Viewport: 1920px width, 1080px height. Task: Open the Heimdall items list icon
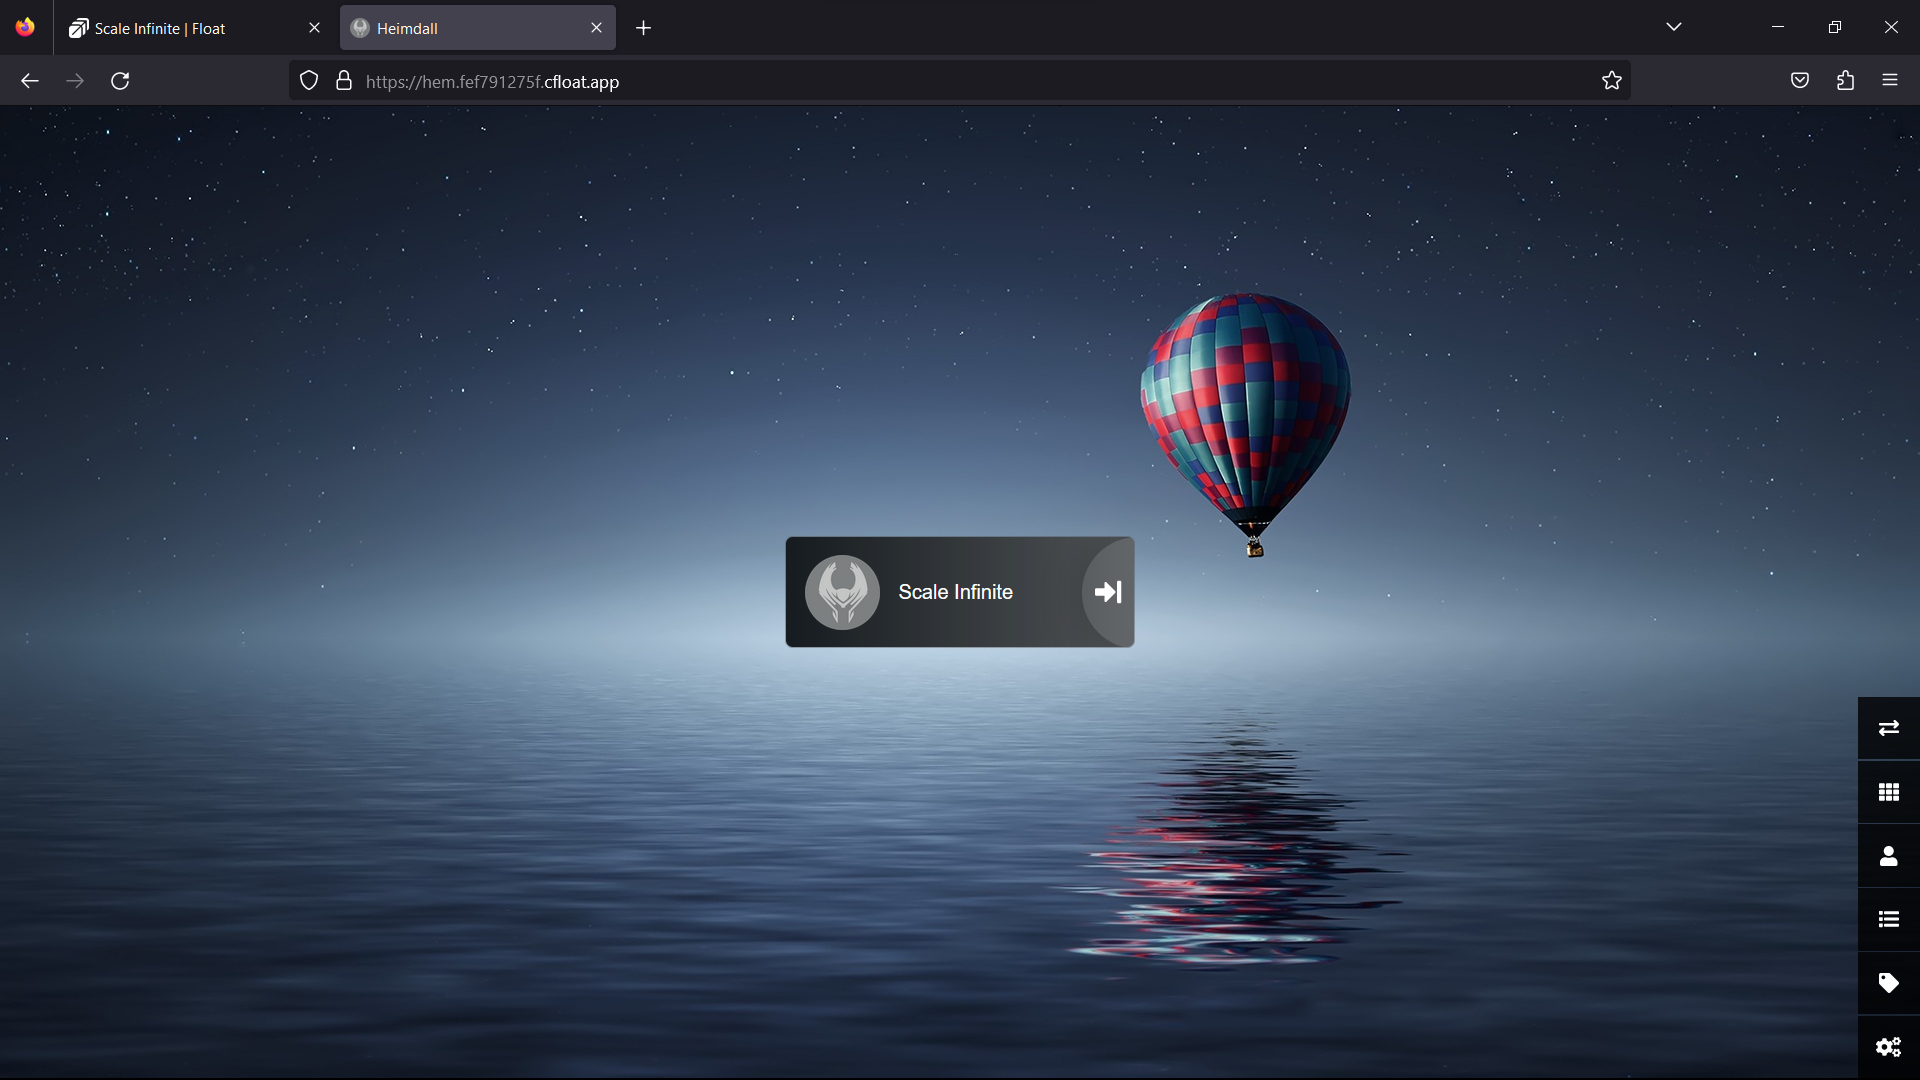(1888, 919)
